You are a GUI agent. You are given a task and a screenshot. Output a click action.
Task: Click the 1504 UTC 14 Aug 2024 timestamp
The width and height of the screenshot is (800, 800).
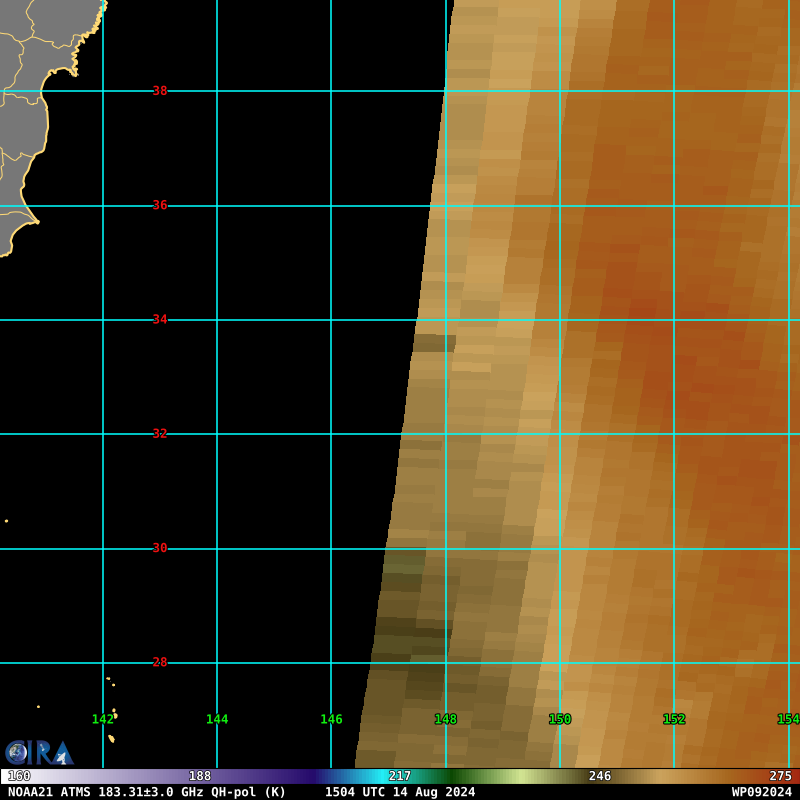400,792
